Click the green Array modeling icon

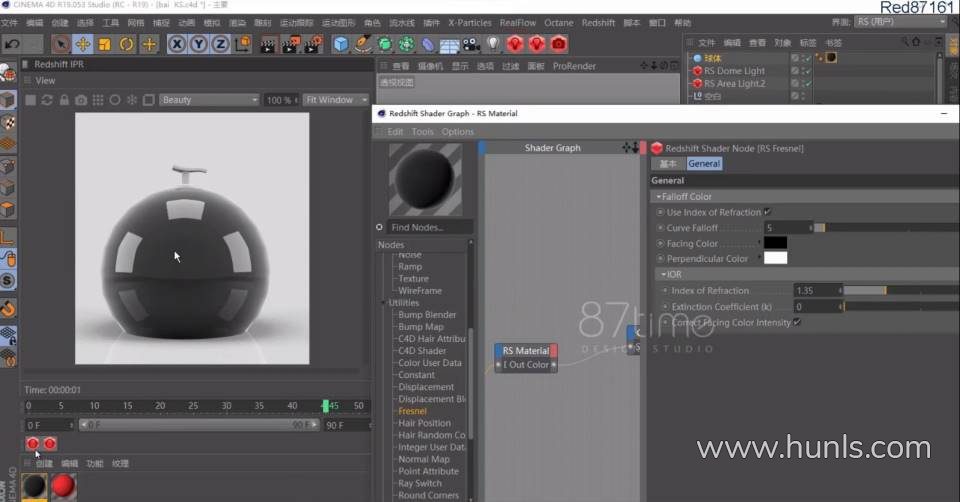[406, 44]
